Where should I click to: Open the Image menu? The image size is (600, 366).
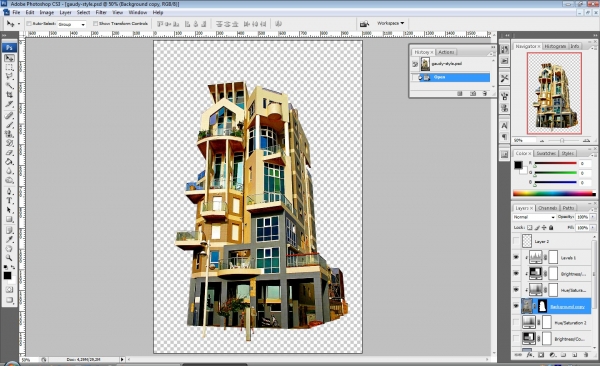tap(47, 12)
